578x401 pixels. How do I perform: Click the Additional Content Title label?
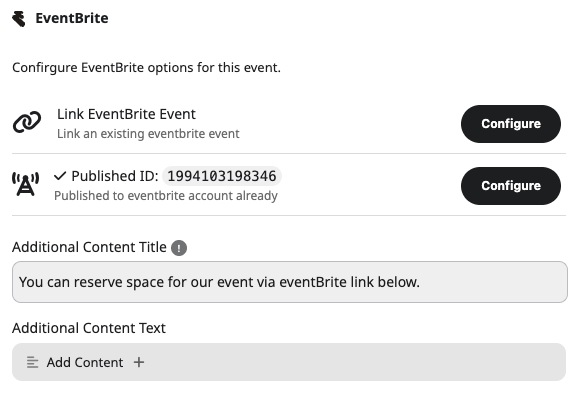[89, 247]
